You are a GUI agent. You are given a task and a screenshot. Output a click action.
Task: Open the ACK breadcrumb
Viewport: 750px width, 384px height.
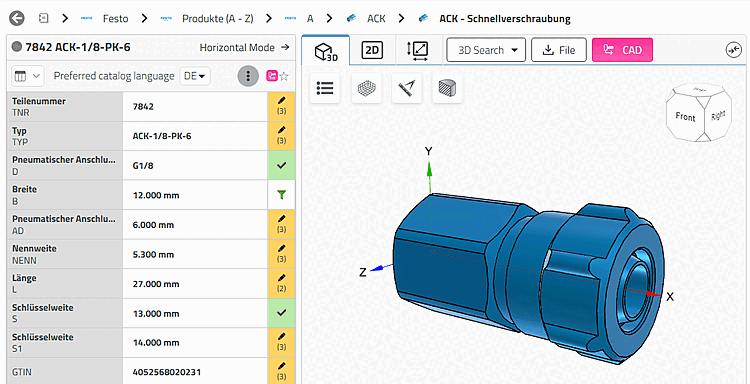pos(376,19)
